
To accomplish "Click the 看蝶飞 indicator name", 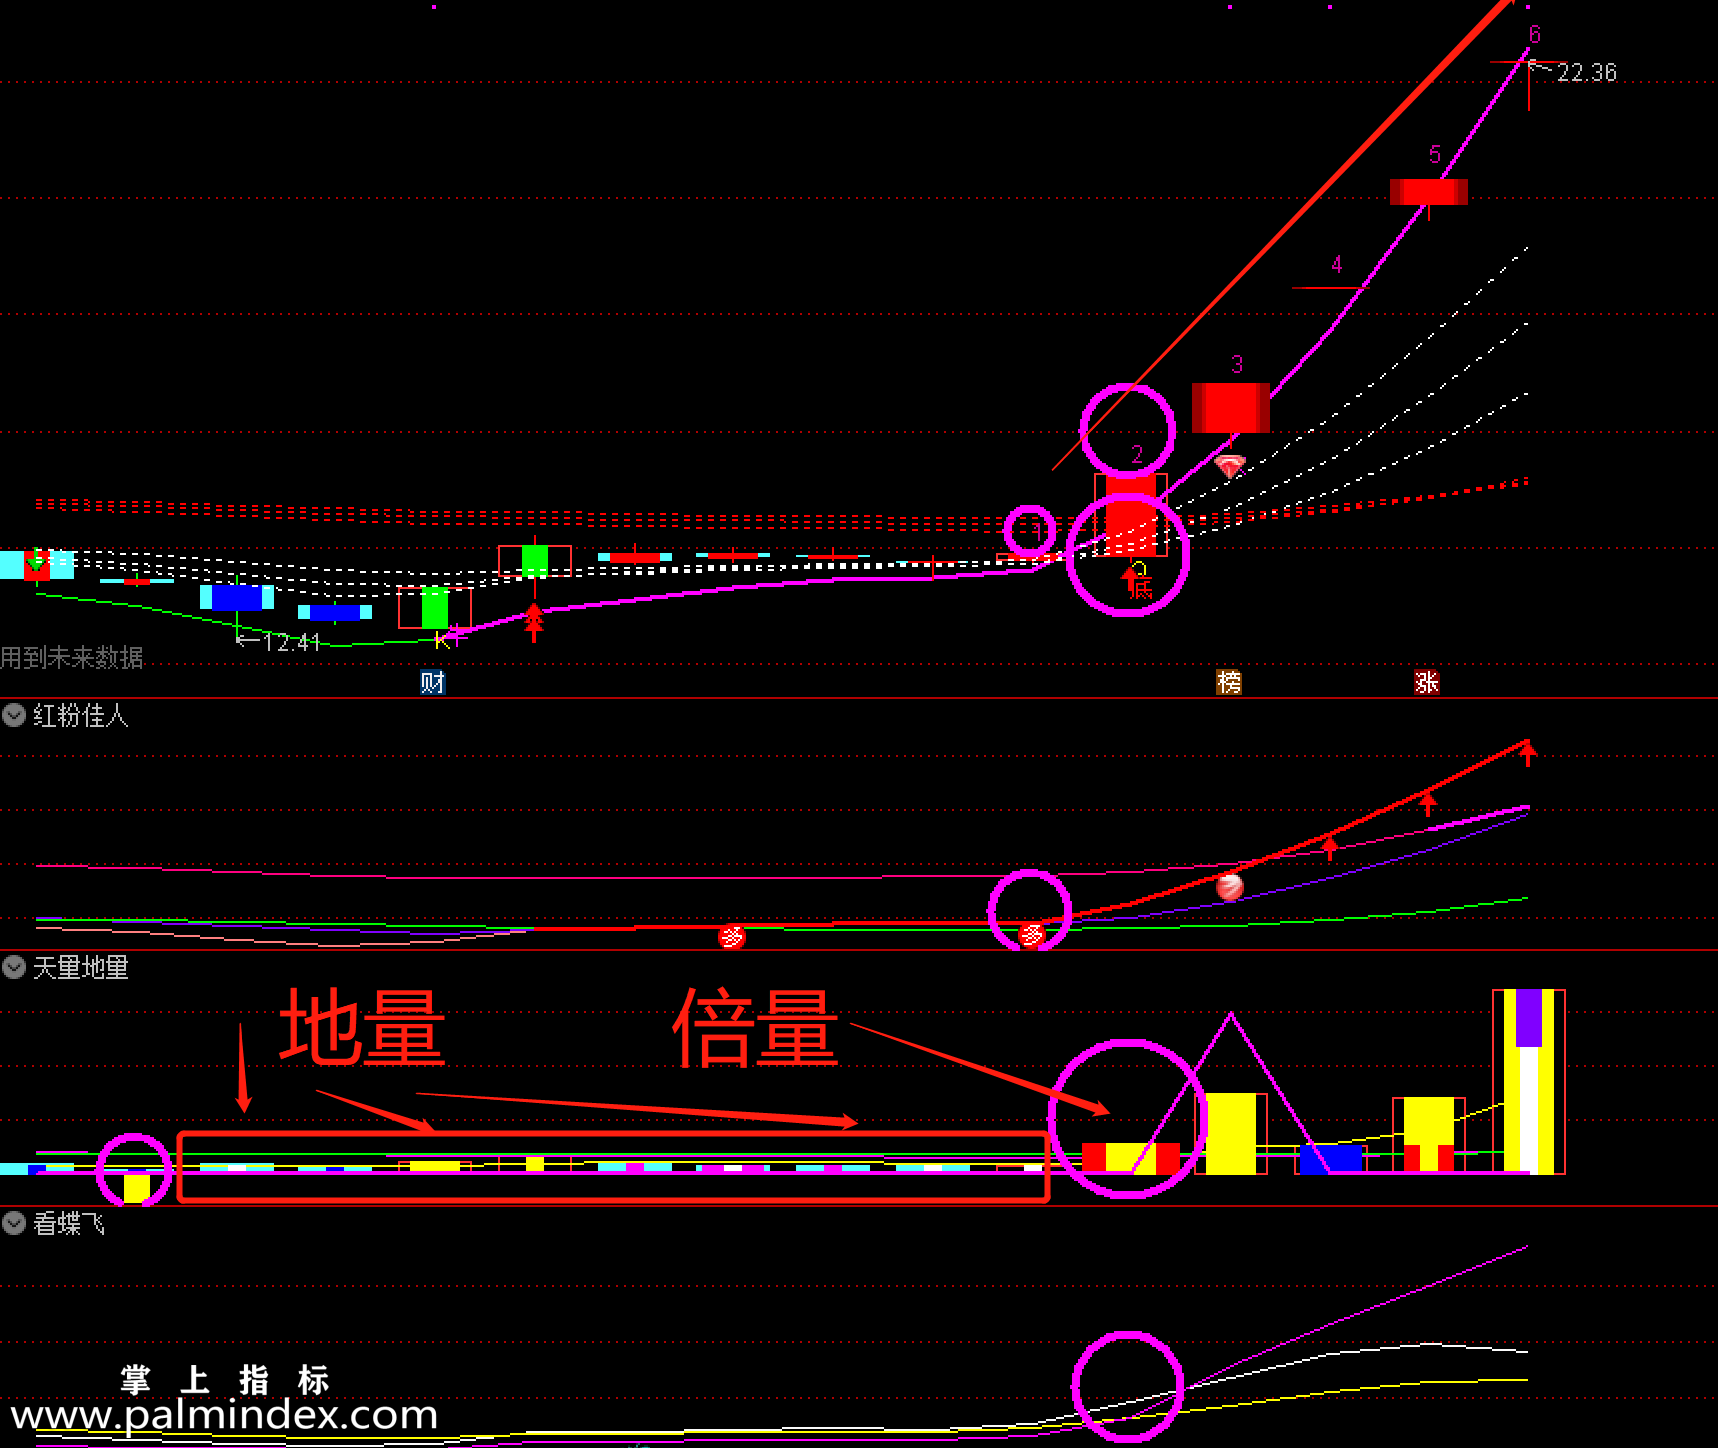I will coord(69,1223).
